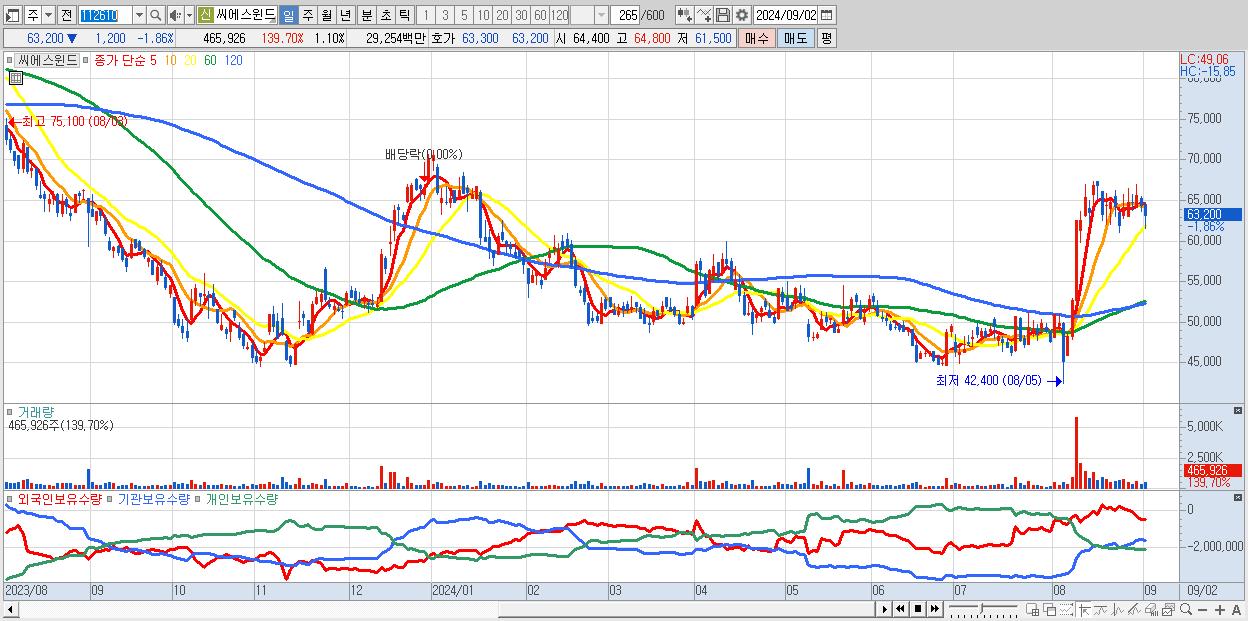Click the diagonal line pencil icon
The height and width of the screenshot is (621, 1248).
(1135, 609)
